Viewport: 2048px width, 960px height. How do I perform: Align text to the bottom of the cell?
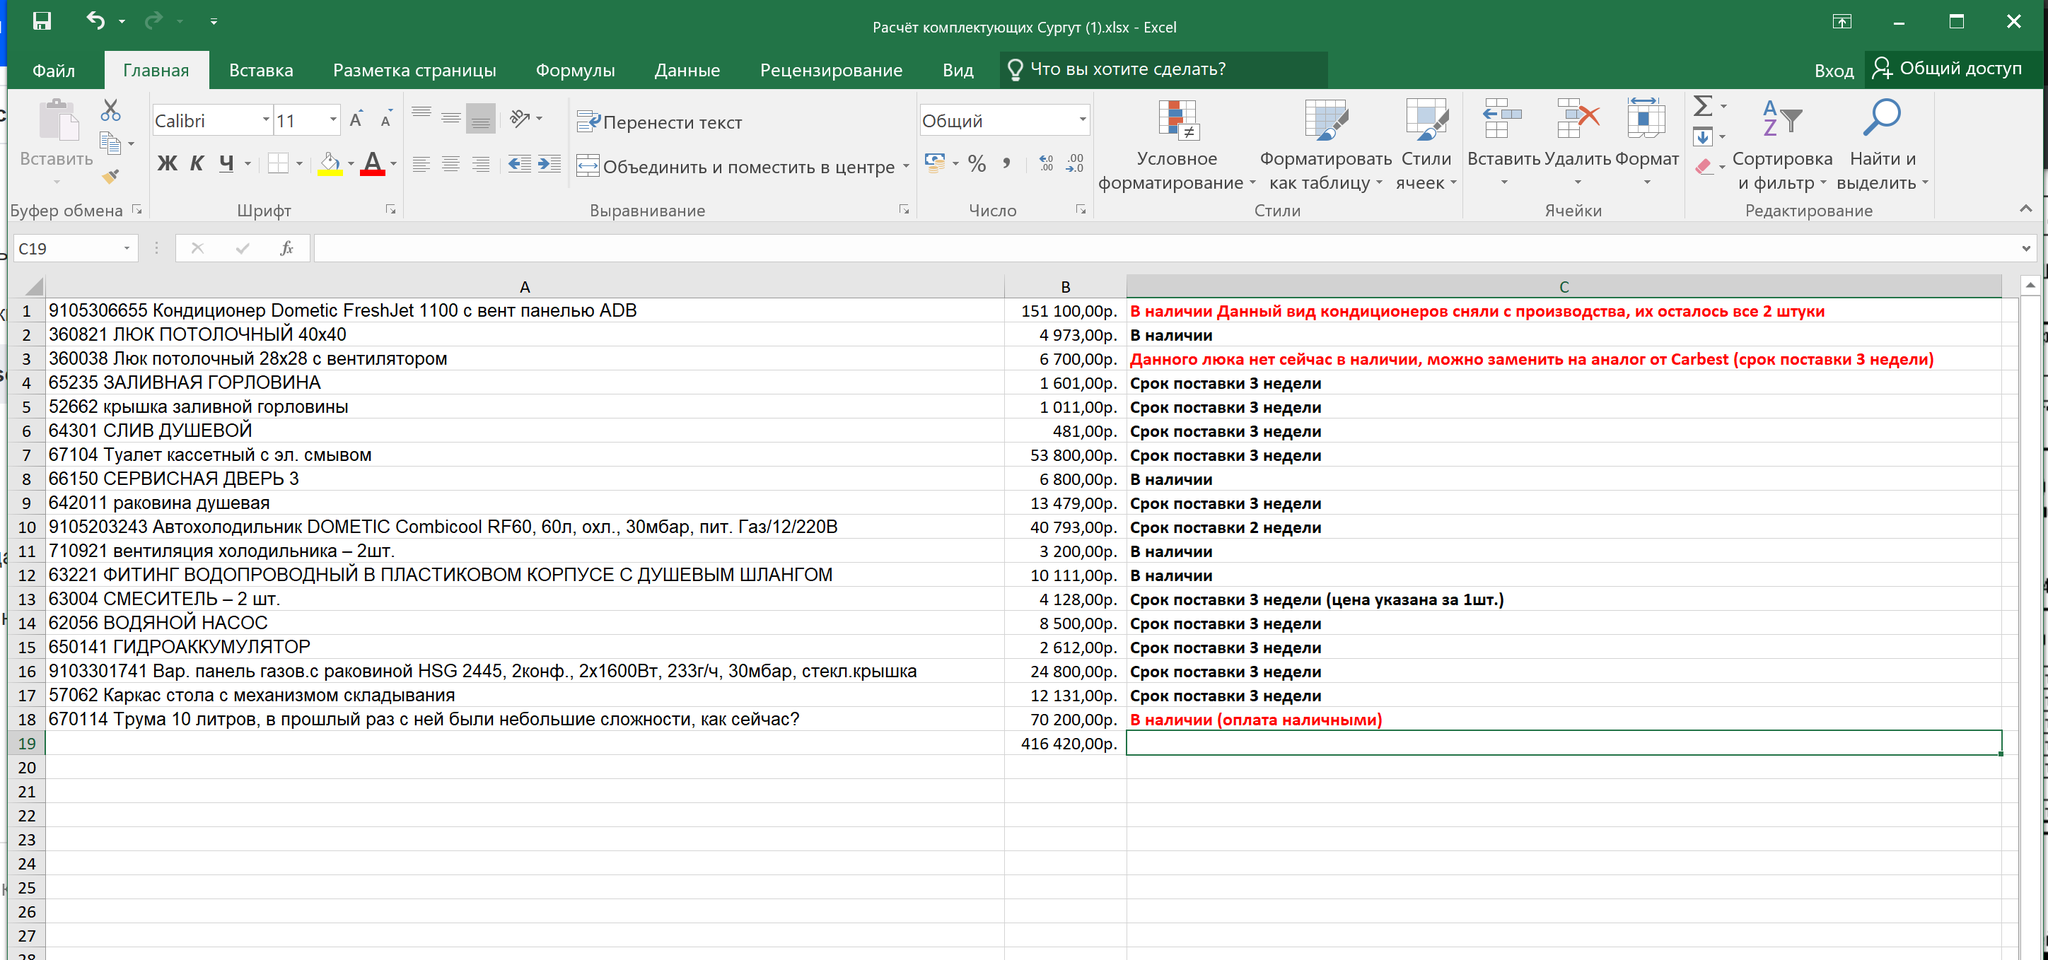[481, 120]
